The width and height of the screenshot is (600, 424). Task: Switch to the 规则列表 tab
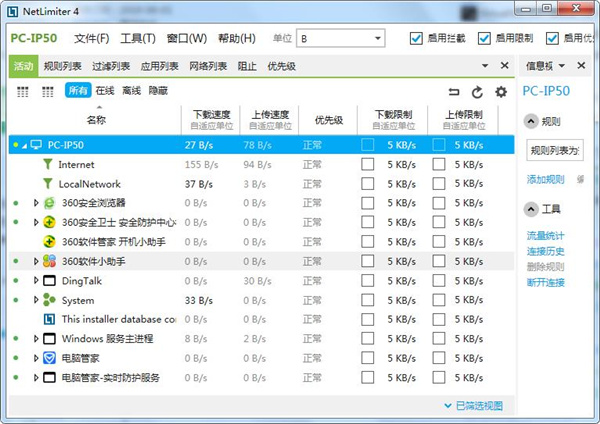pos(63,66)
